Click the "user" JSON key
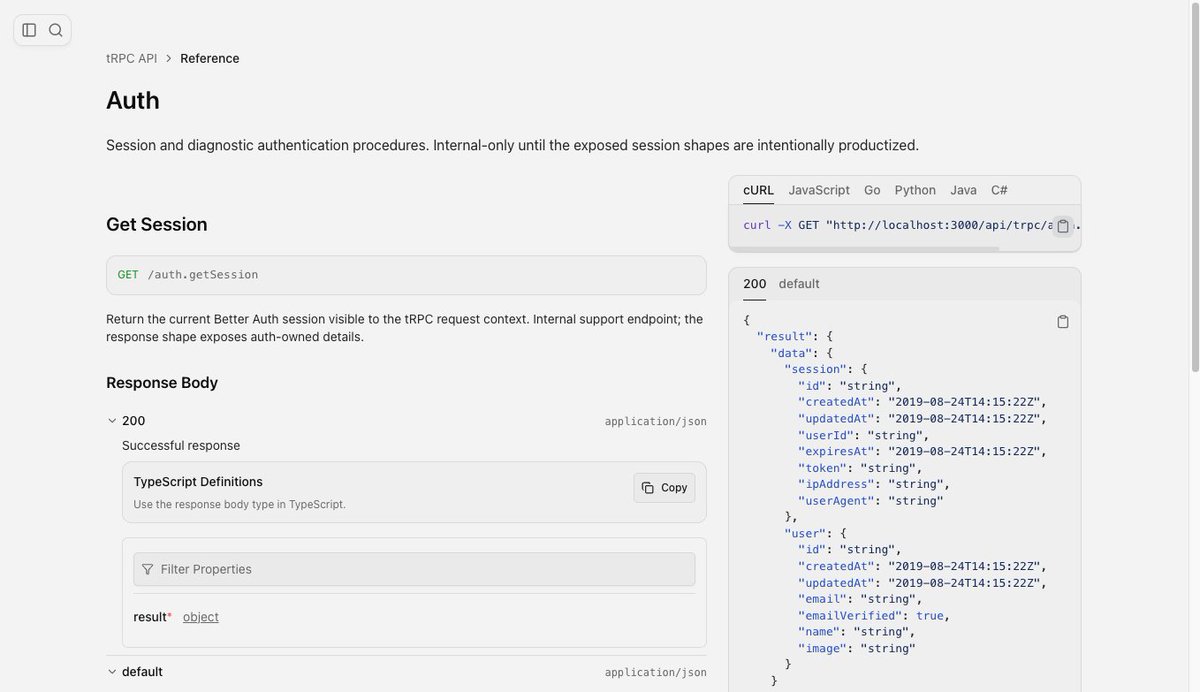Image resolution: width=1200 pixels, height=692 pixels. pos(805,533)
